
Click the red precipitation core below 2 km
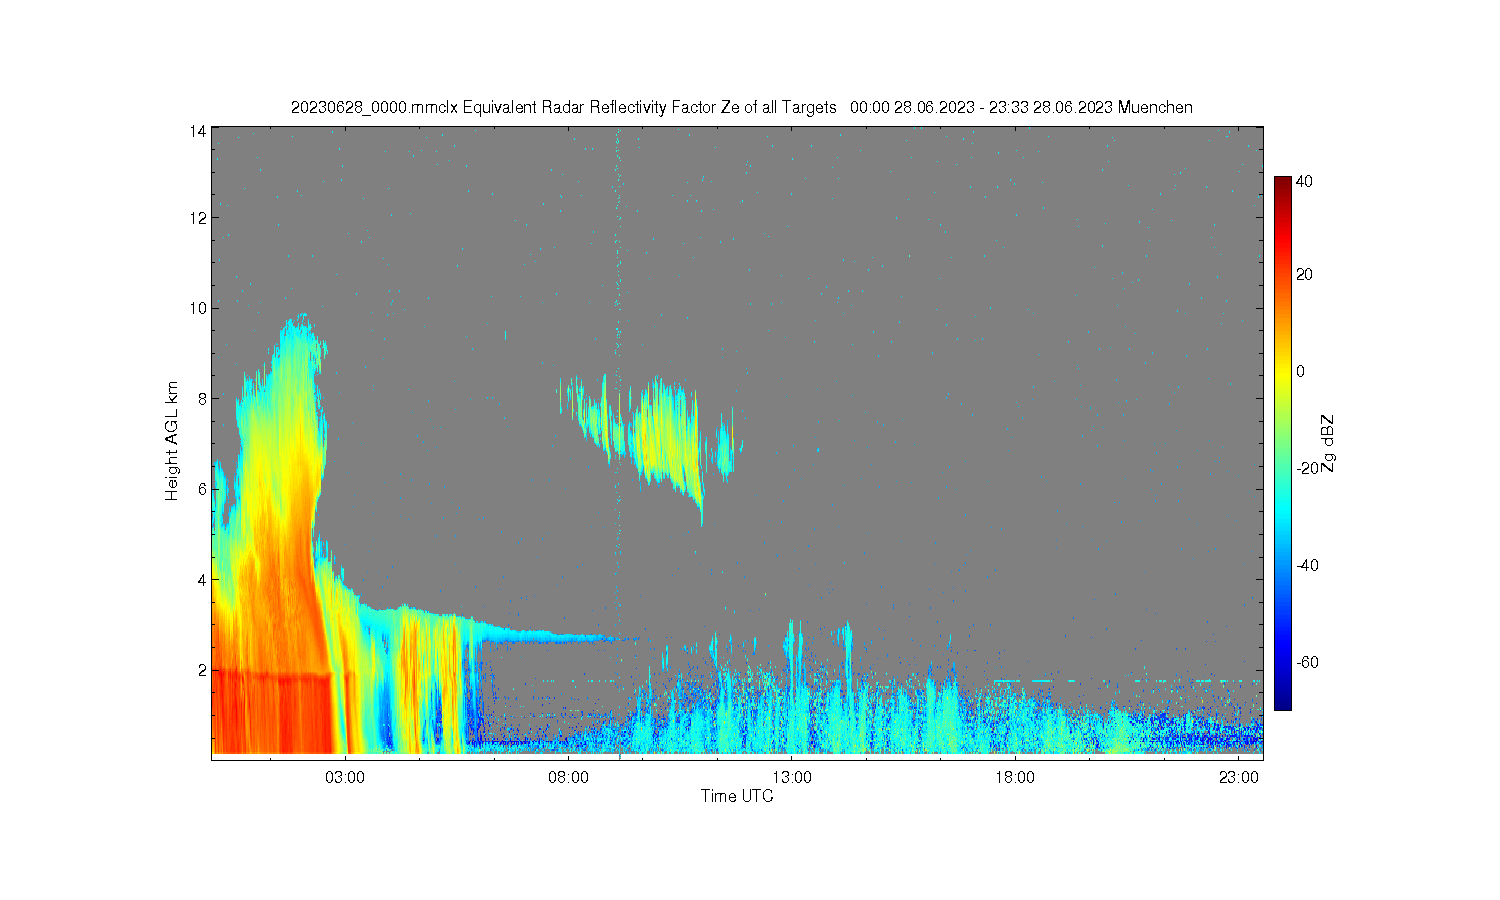(x=270, y=712)
